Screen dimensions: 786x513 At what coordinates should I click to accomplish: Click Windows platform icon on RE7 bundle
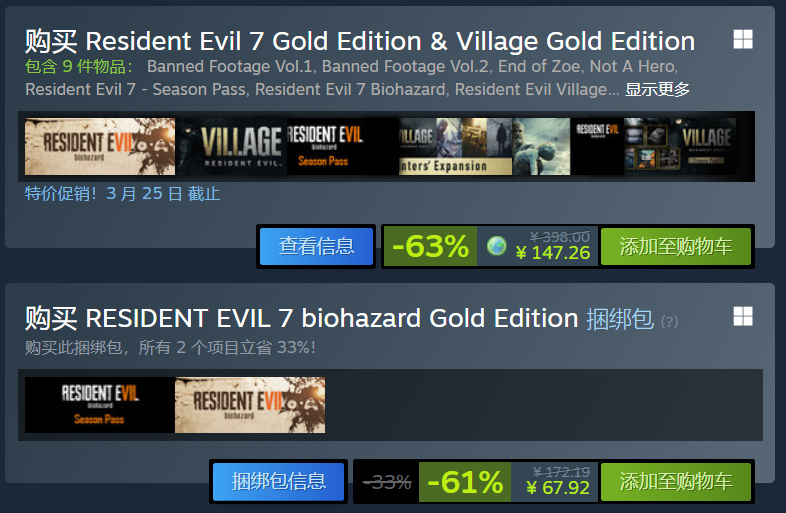(743, 316)
